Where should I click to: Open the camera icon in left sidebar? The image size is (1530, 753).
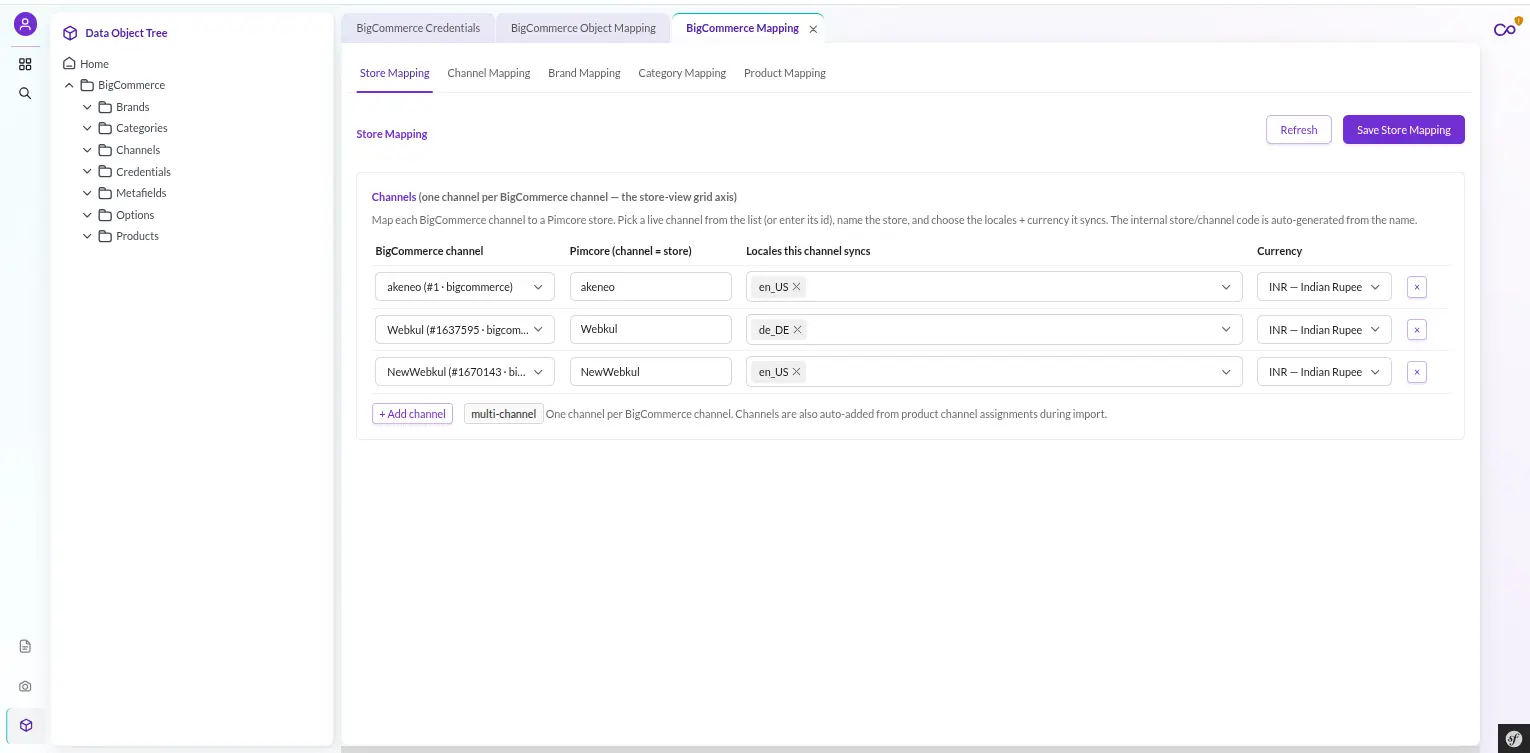click(25, 687)
